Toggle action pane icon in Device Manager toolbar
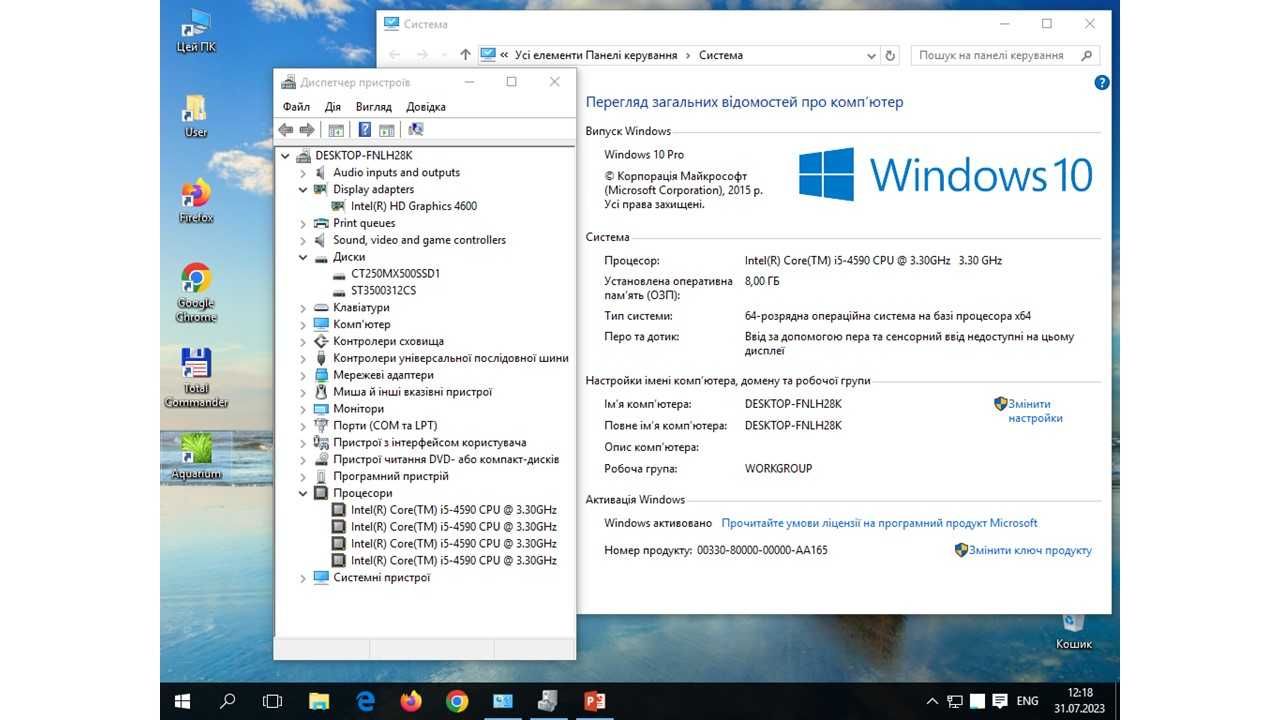This screenshot has height=720, width=1280. click(x=387, y=130)
